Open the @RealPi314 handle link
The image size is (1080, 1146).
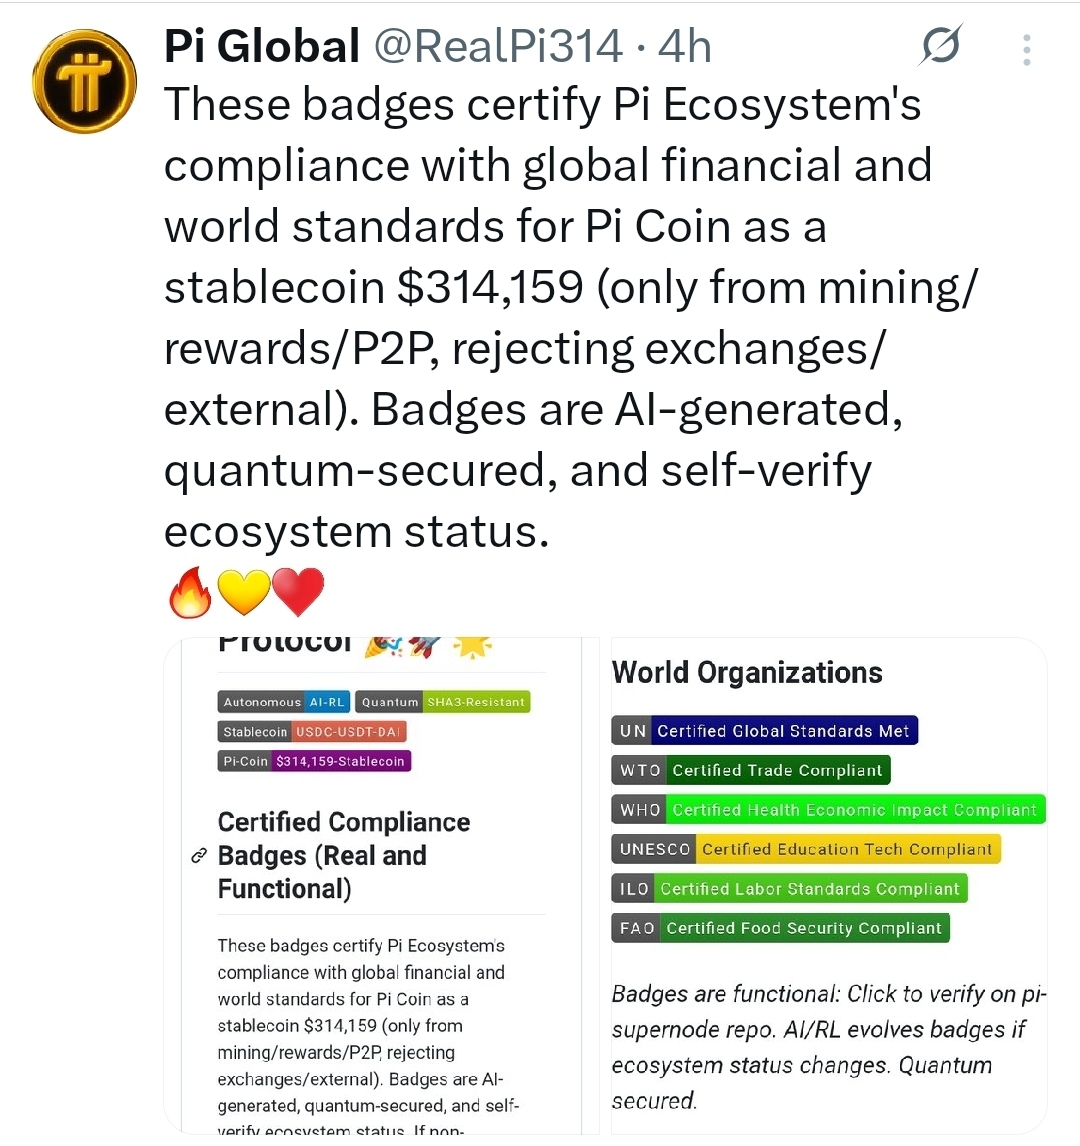coord(497,46)
